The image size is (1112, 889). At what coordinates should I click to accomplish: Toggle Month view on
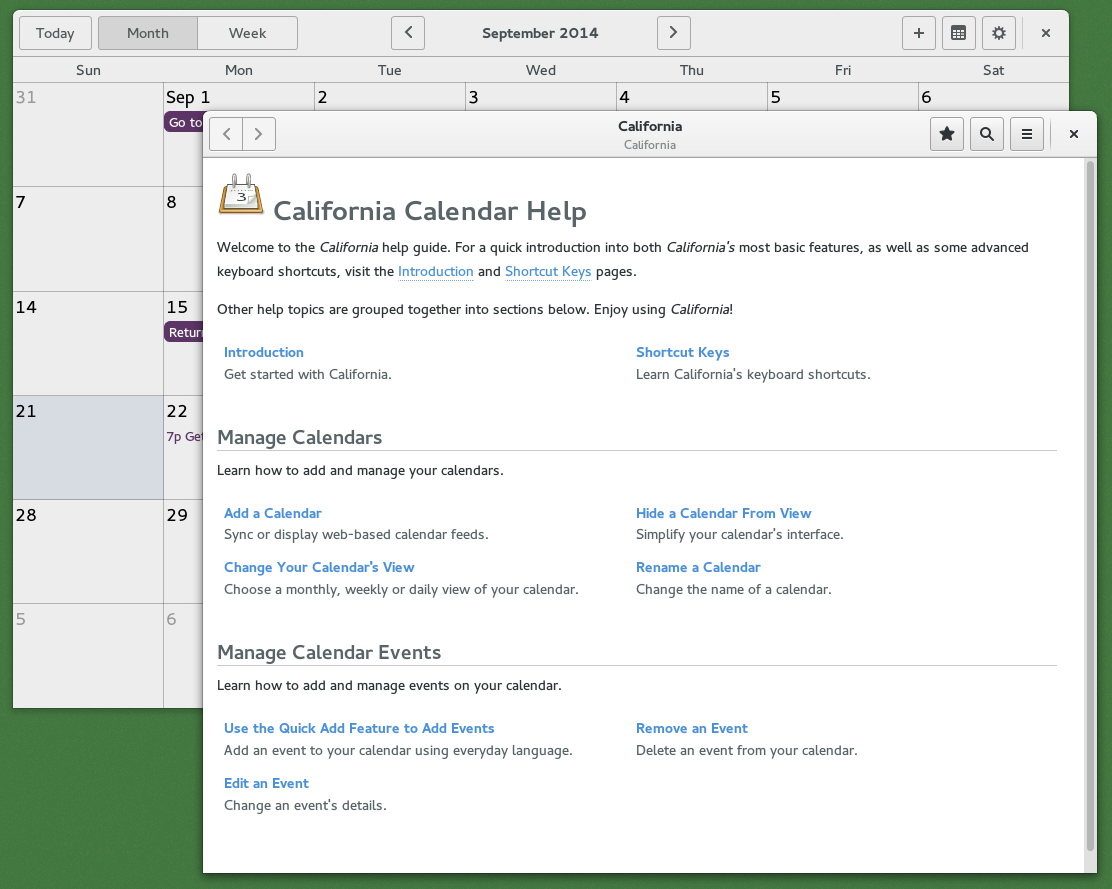click(147, 32)
